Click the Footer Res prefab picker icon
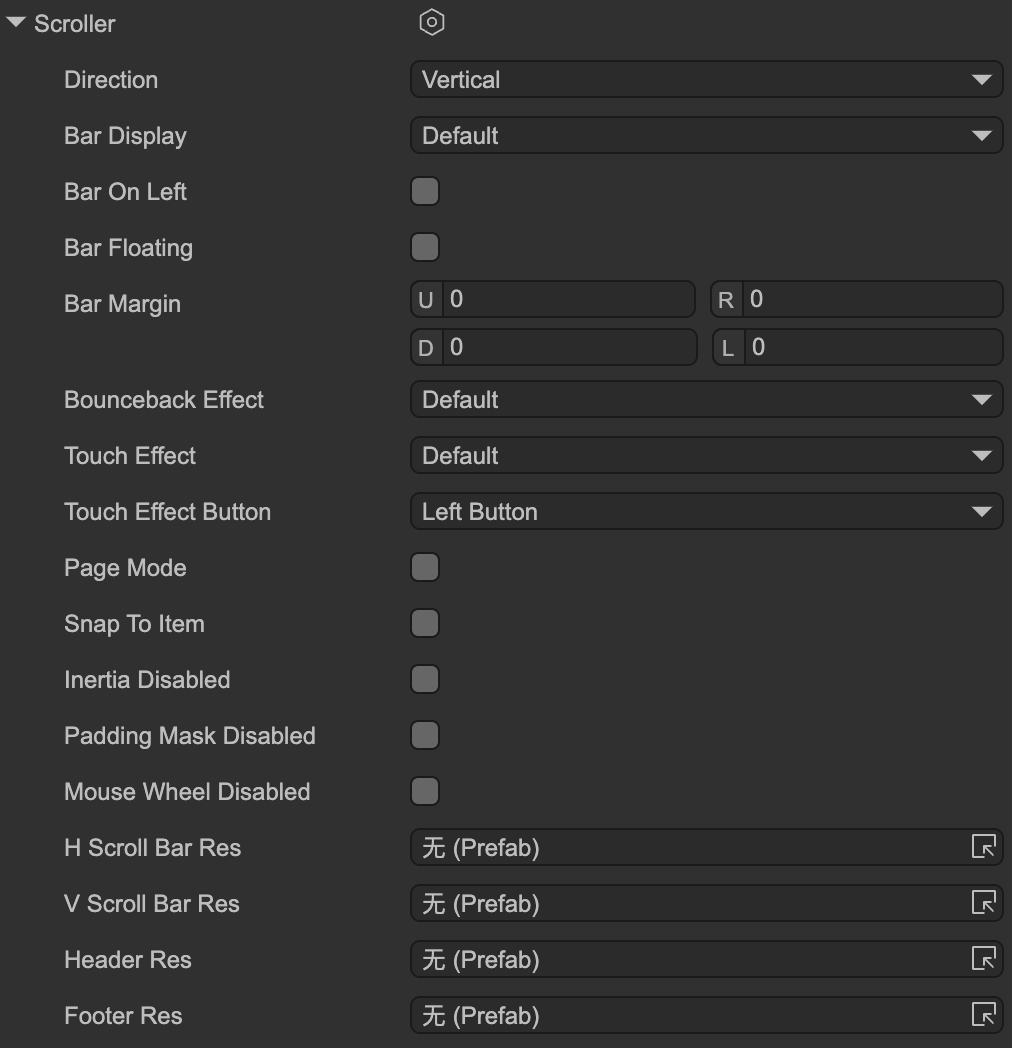The image size is (1012, 1048). tap(983, 1016)
